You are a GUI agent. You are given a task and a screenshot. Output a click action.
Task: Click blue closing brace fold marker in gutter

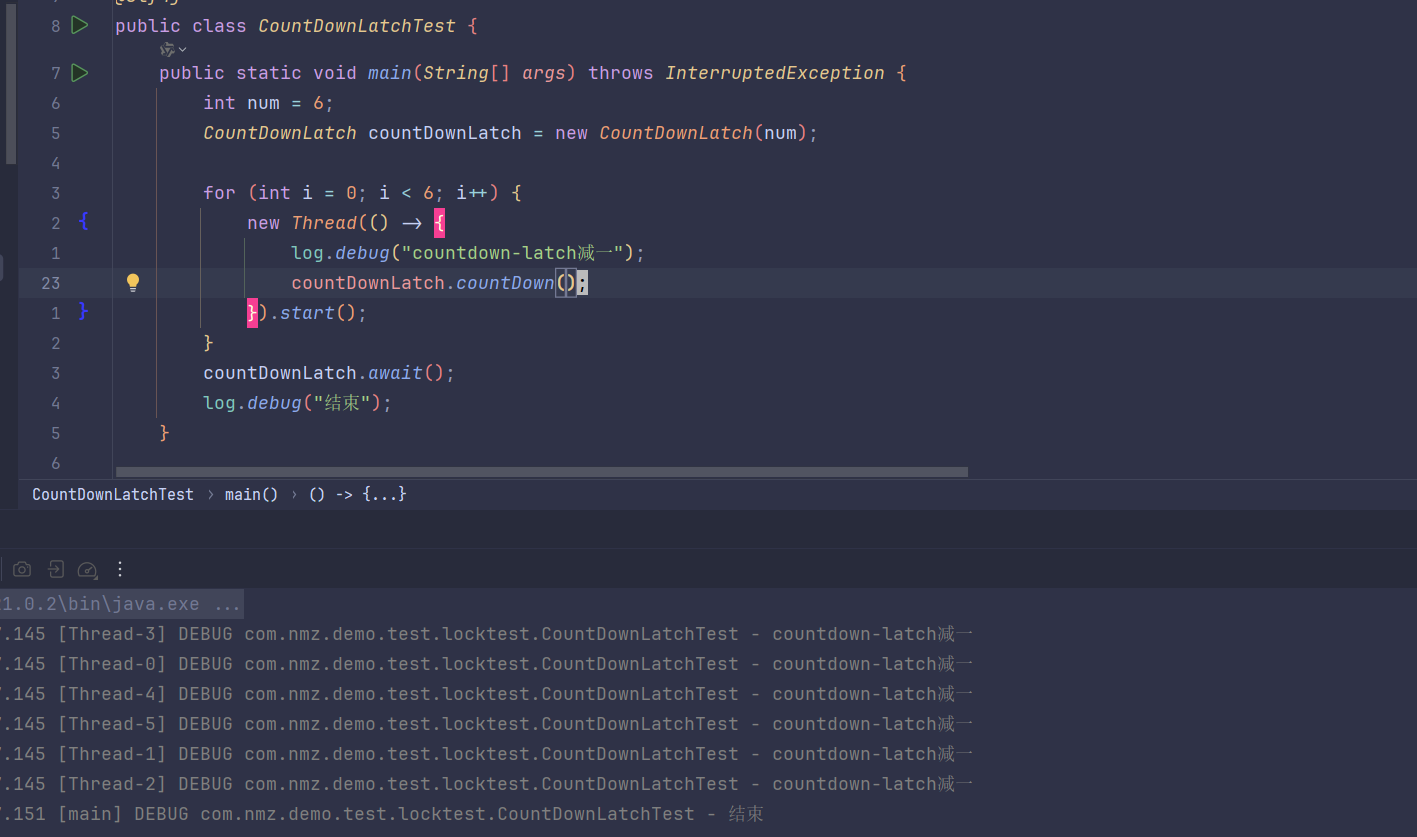point(84,312)
